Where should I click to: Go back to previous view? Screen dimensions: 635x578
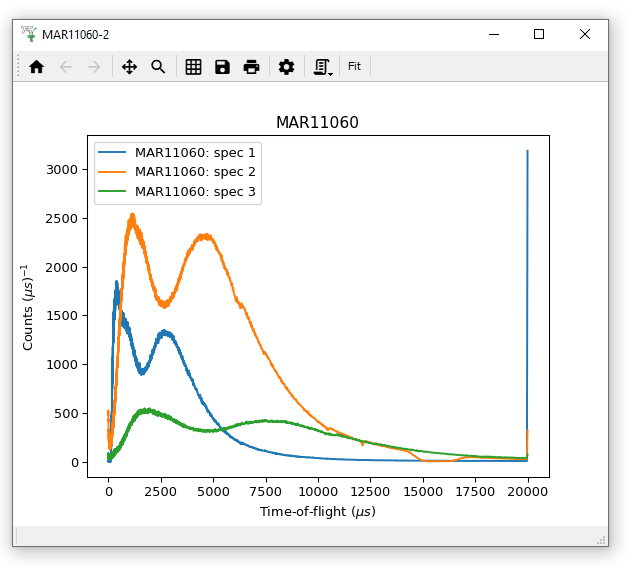[x=66, y=67]
